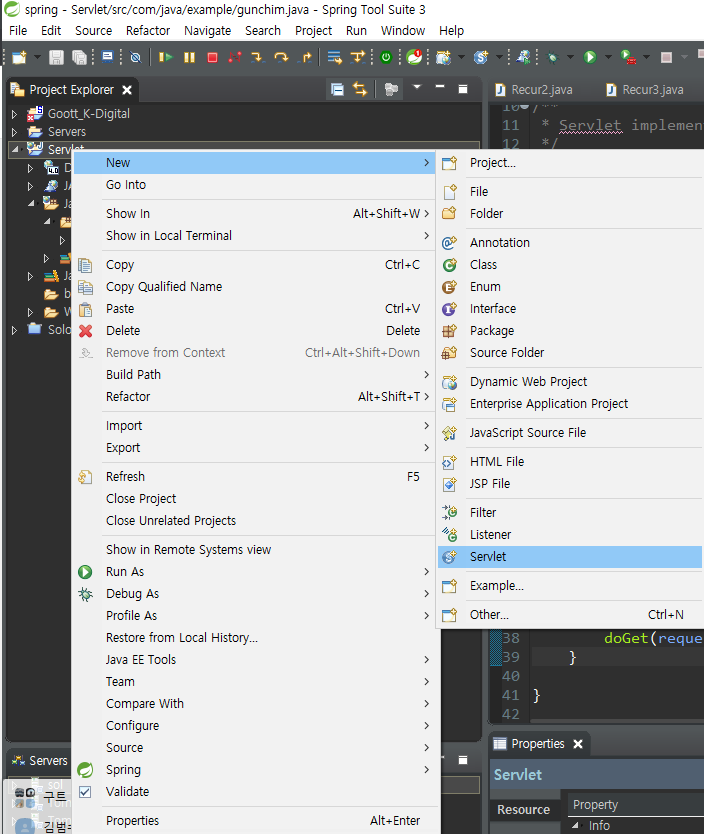Screen dimensions: 704x834
Task: Create a new Package from submenu
Action: coord(570,331)
